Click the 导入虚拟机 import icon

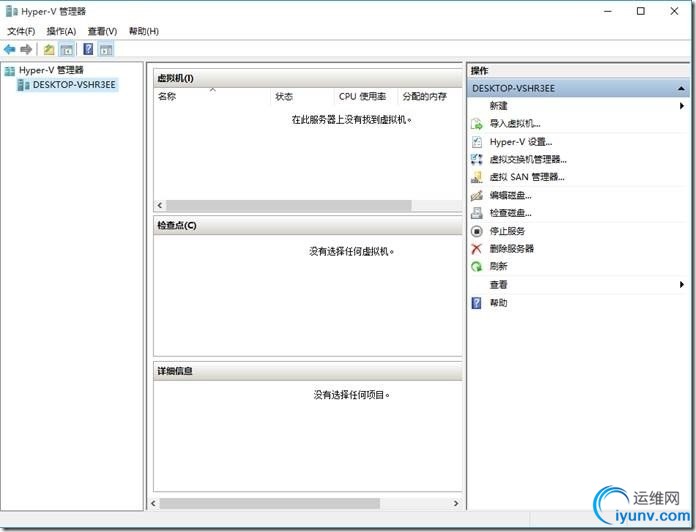[x=476, y=124]
